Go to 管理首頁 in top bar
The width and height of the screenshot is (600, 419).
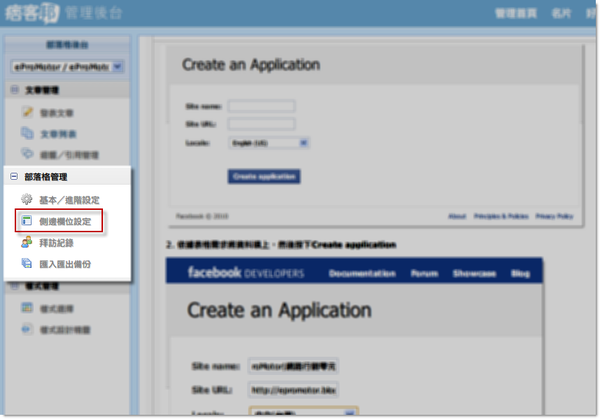point(516,13)
